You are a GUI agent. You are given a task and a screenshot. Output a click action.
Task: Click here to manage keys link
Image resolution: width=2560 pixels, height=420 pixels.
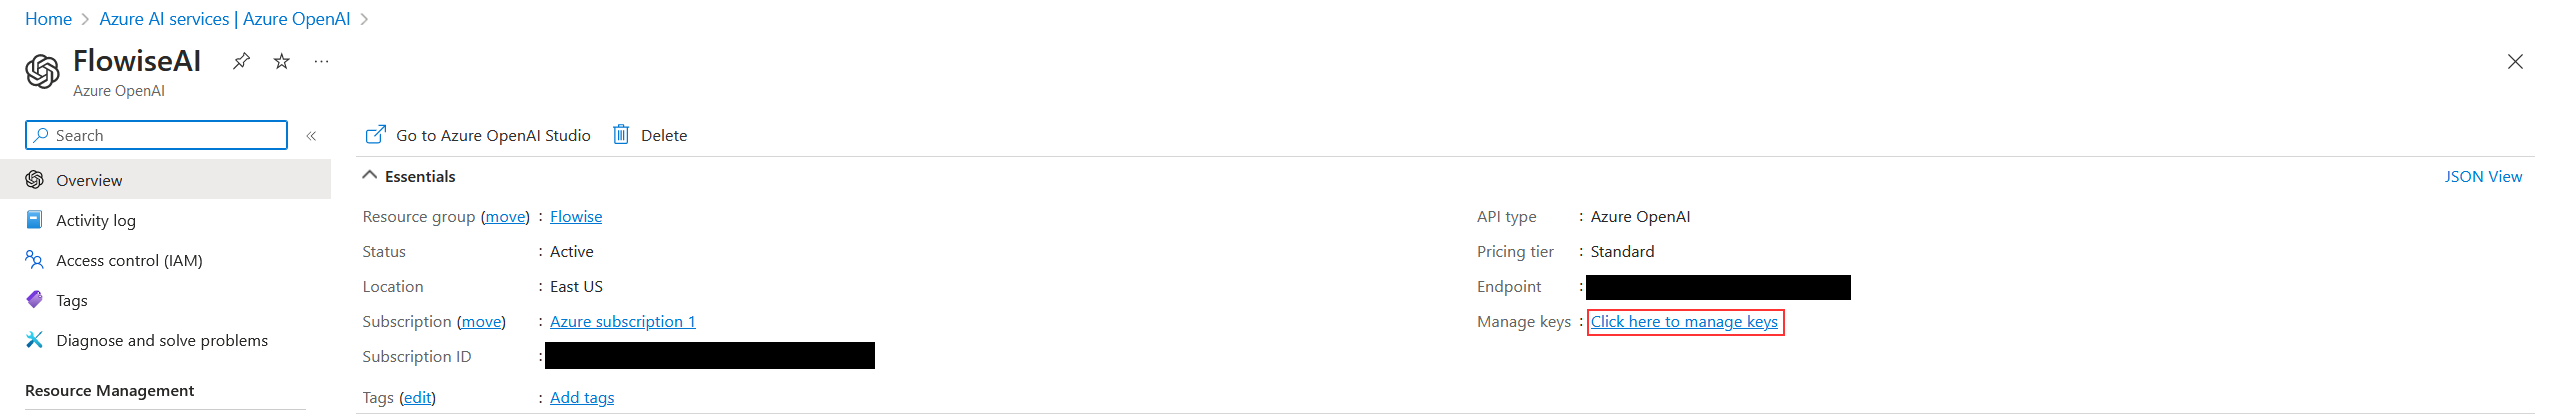[x=1684, y=322]
